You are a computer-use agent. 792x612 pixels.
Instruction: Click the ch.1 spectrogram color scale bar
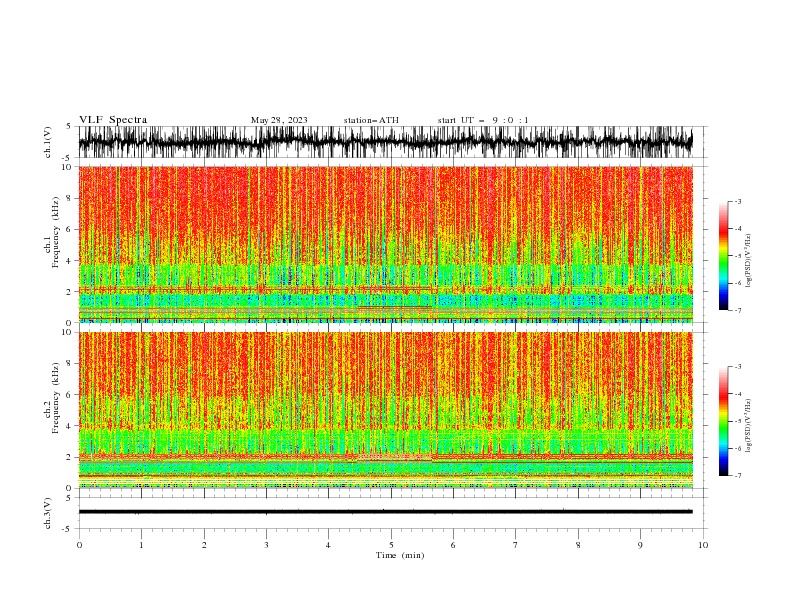(723, 256)
